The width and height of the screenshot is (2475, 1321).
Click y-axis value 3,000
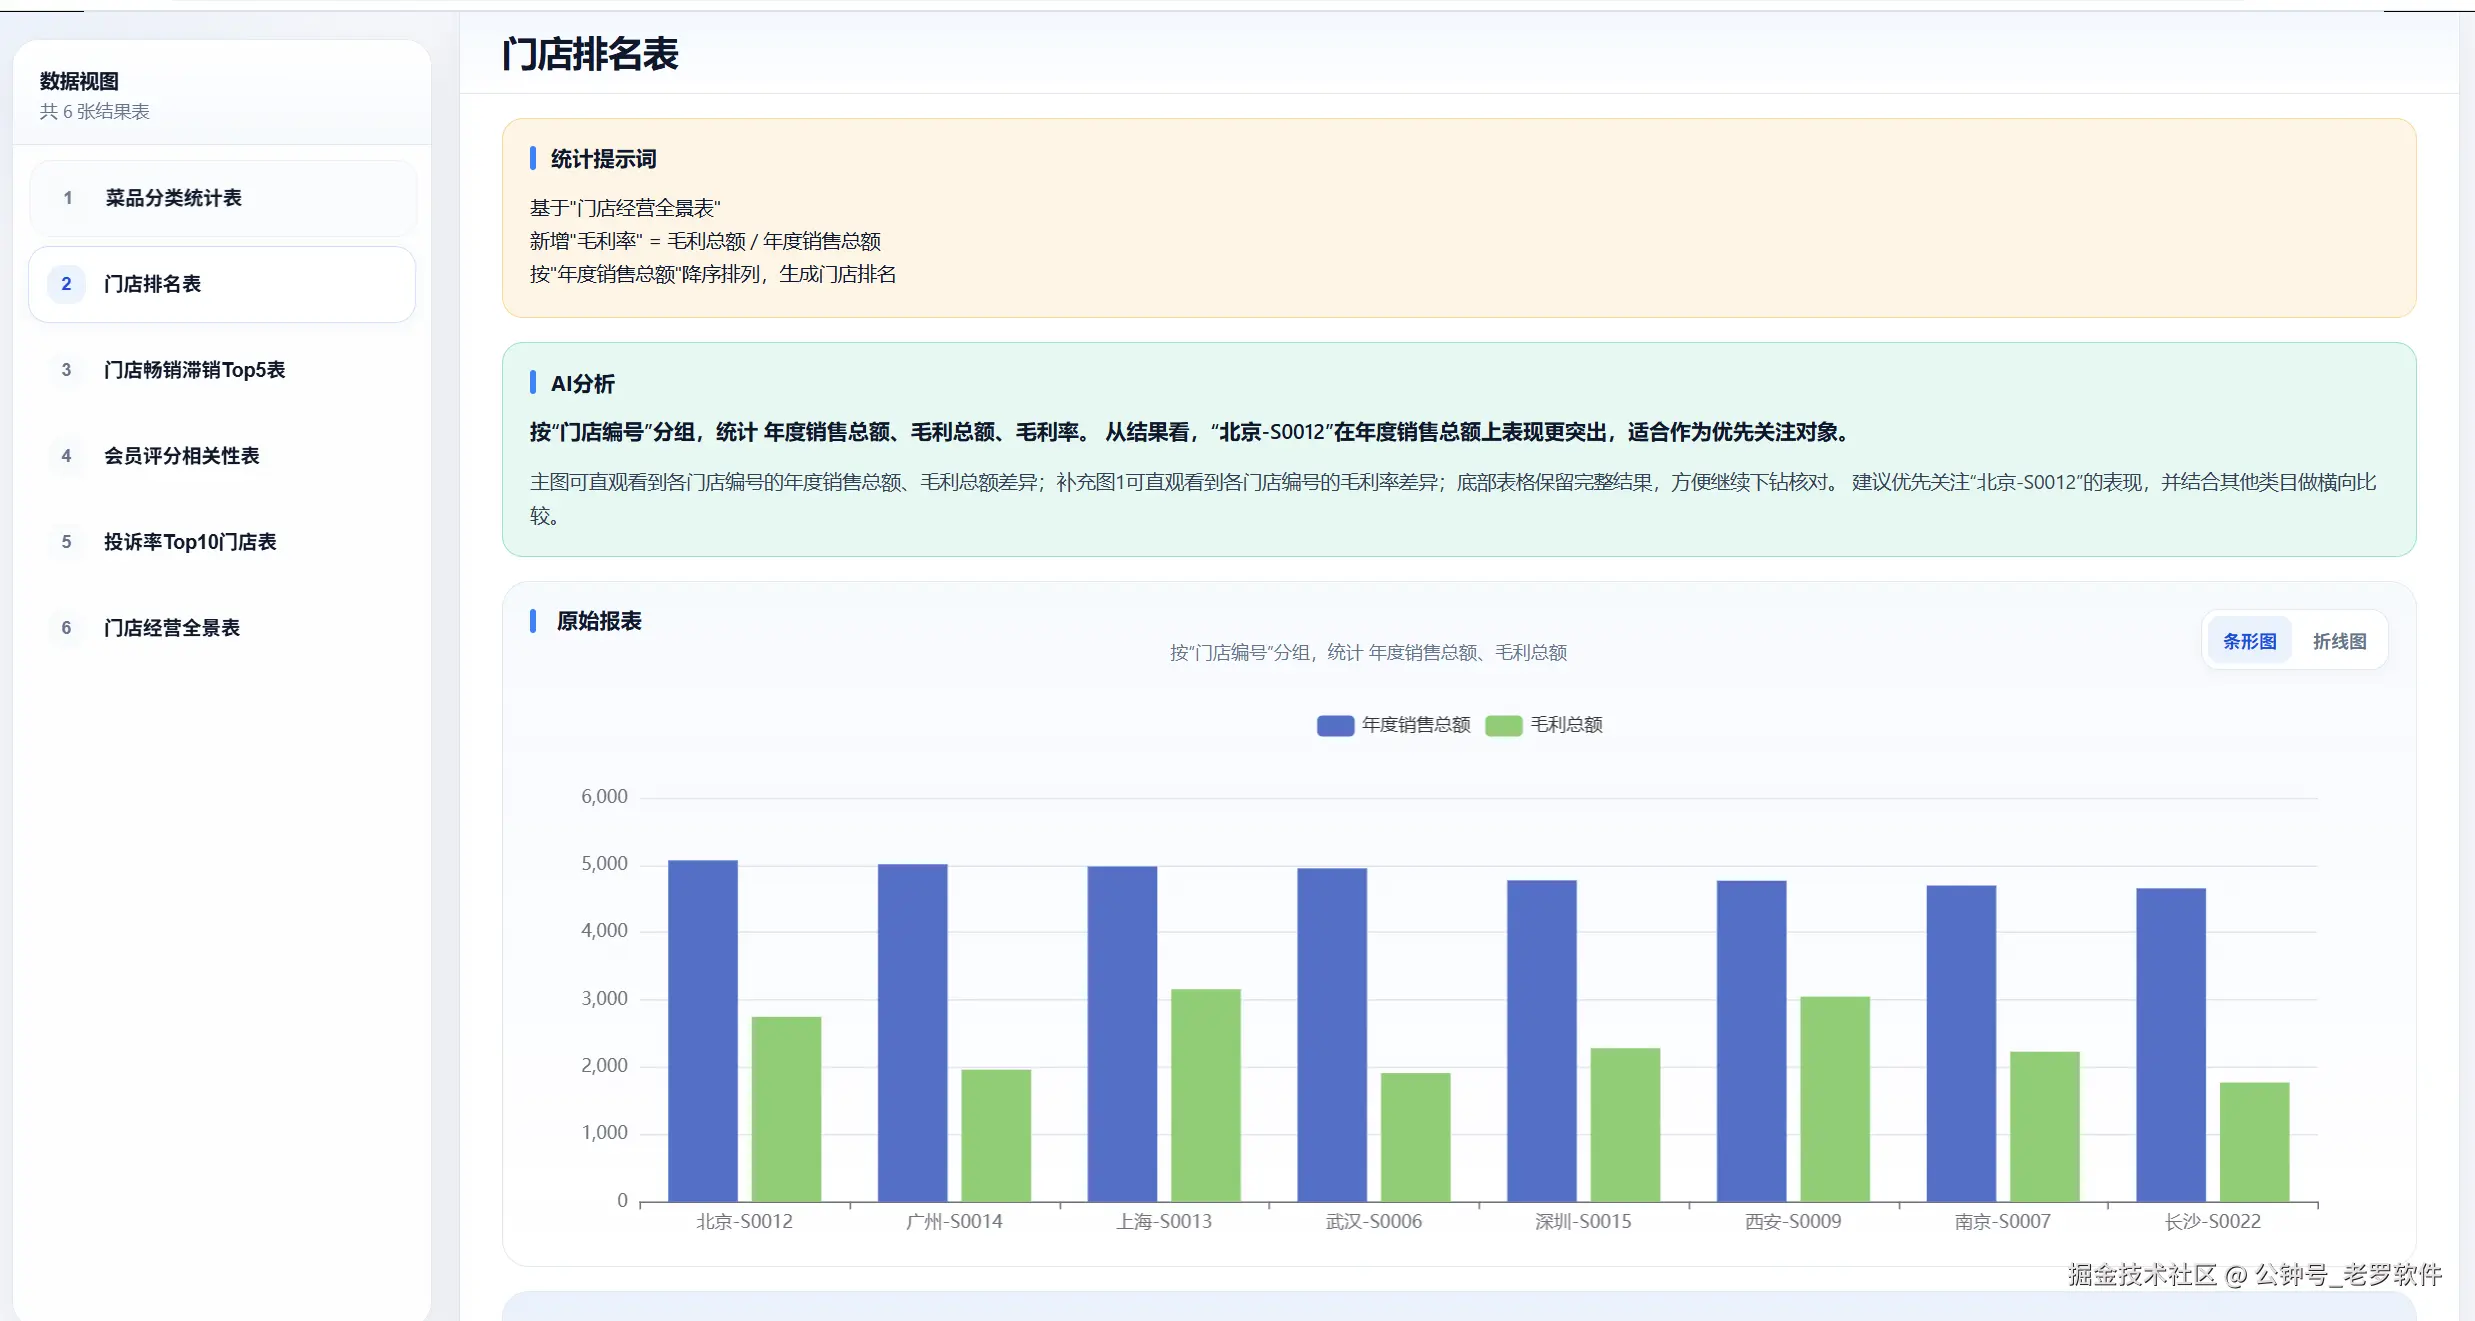pyautogui.click(x=604, y=998)
